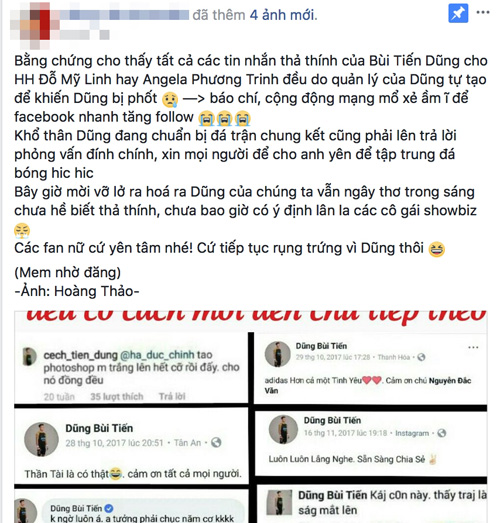The height and width of the screenshot is (523, 500).
Task: Click the blue verified badge beside Dũng Bùi Tiến
Action: coord(109,508)
